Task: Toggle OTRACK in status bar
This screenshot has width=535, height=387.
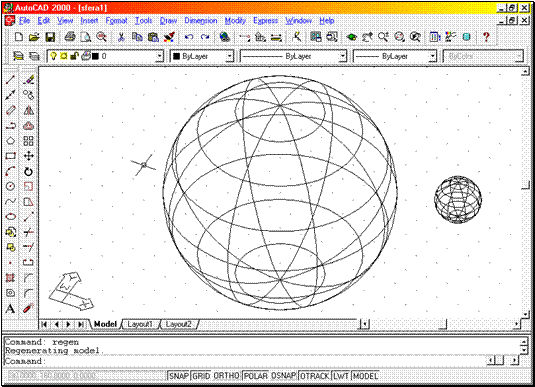Action: (314, 376)
